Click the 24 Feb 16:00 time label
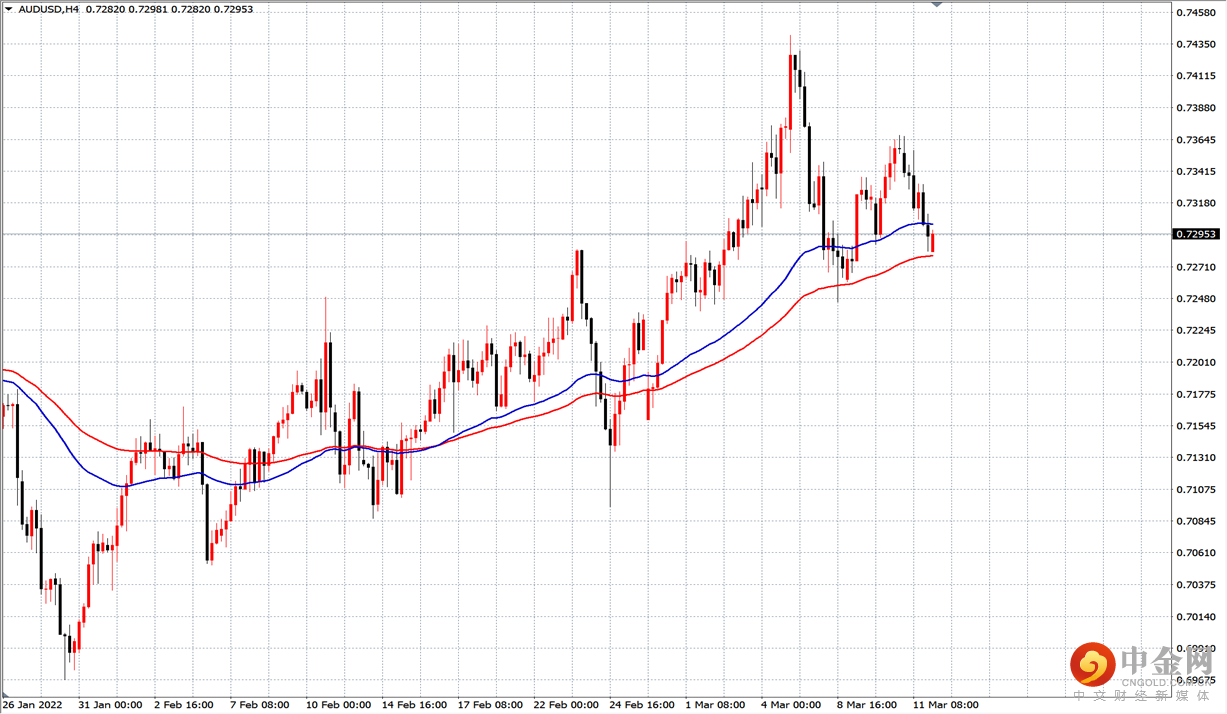1227x714 pixels. [x=641, y=705]
